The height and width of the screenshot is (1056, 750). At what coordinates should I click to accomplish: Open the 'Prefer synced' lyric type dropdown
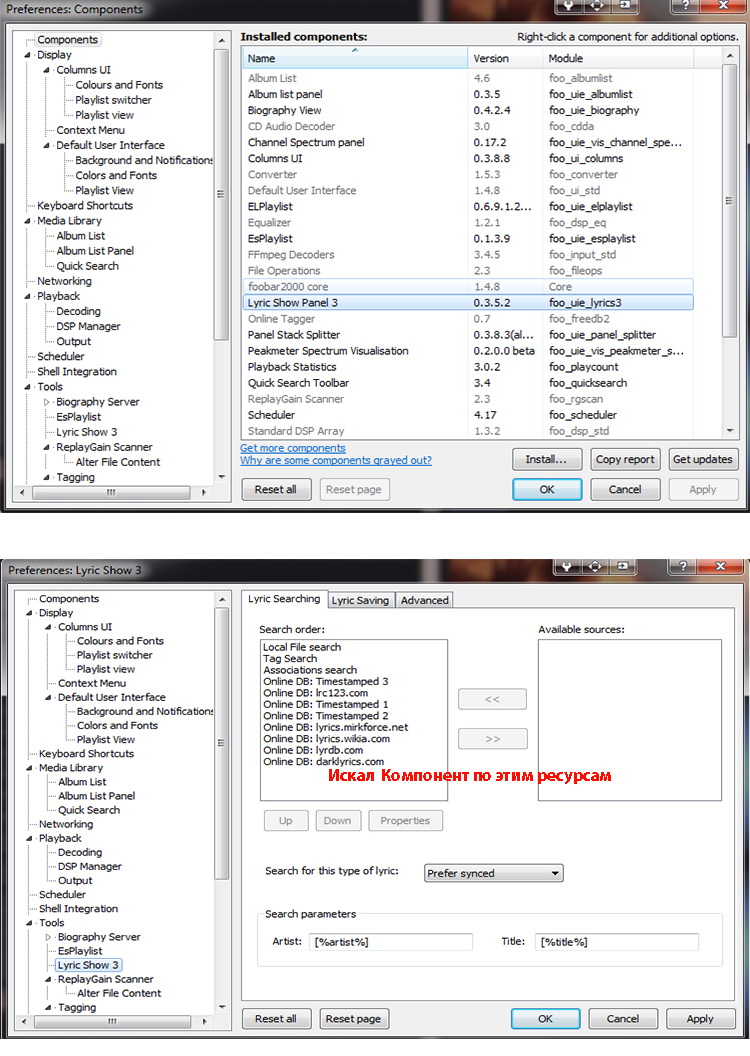click(x=493, y=873)
